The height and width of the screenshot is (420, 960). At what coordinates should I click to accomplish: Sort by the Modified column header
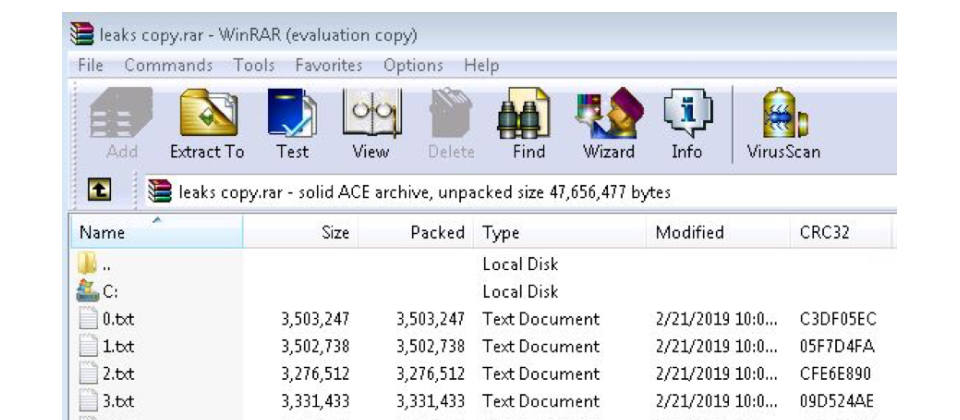(x=718, y=232)
